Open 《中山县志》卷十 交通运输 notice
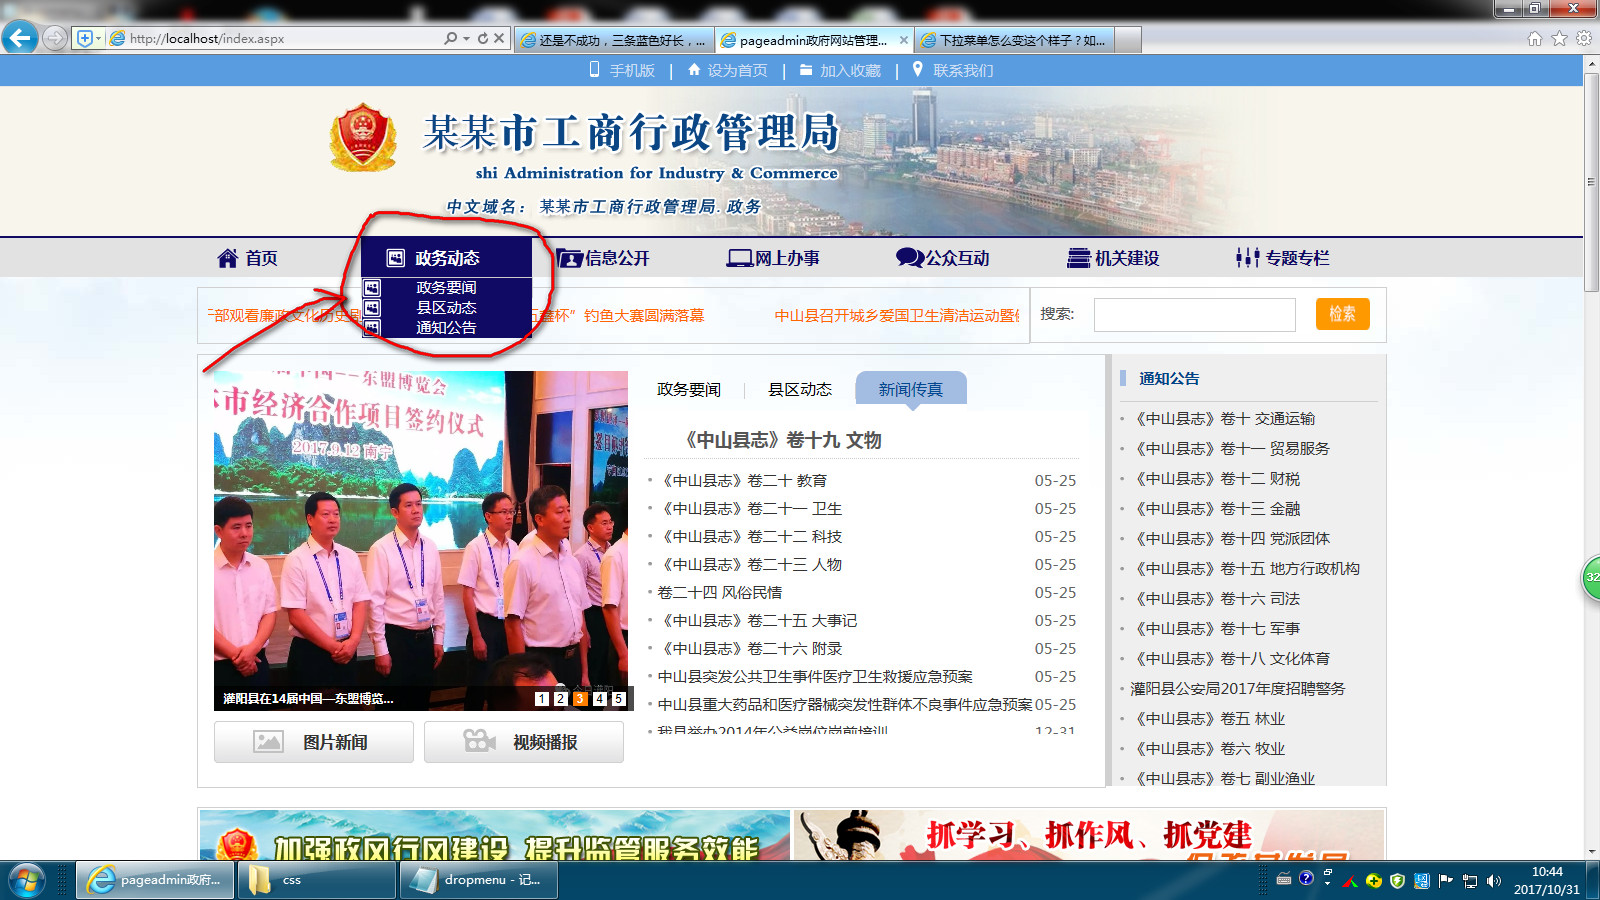This screenshot has width=1600, height=900. point(1223,419)
